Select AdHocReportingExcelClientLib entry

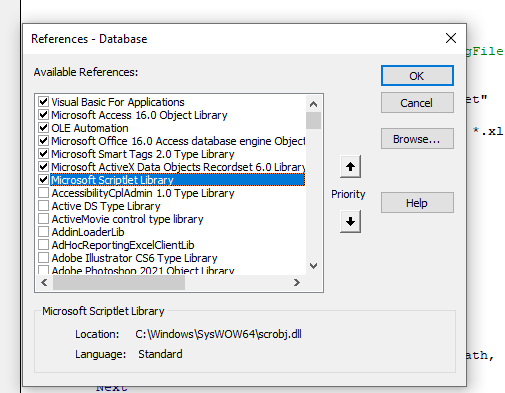coord(123,245)
